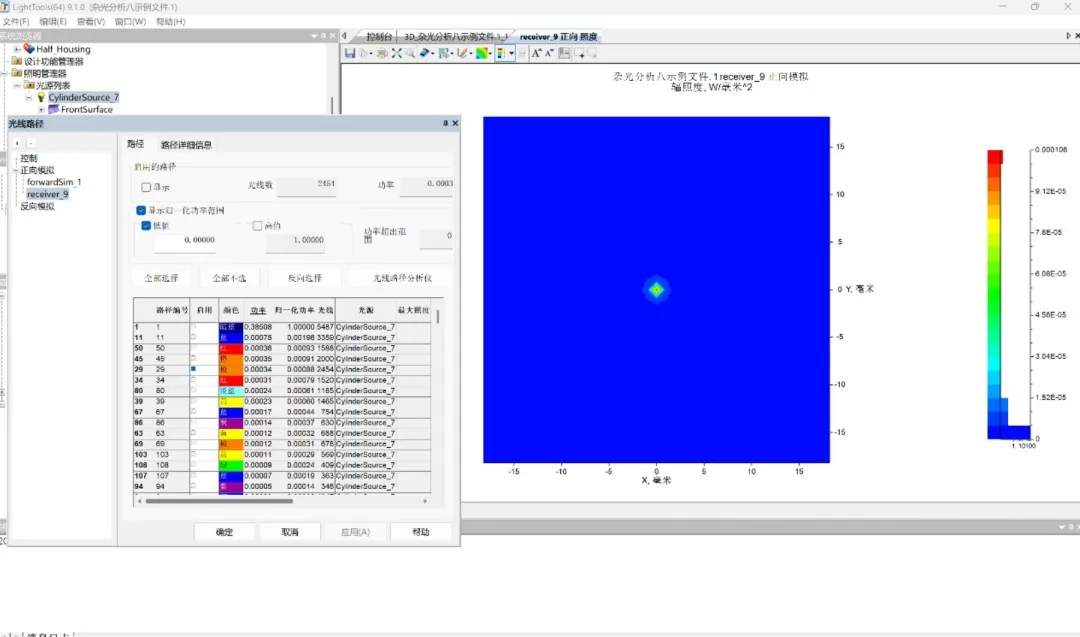Click the 确定 button
The height and width of the screenshot is (637, 1080).
tap(224, 532)
